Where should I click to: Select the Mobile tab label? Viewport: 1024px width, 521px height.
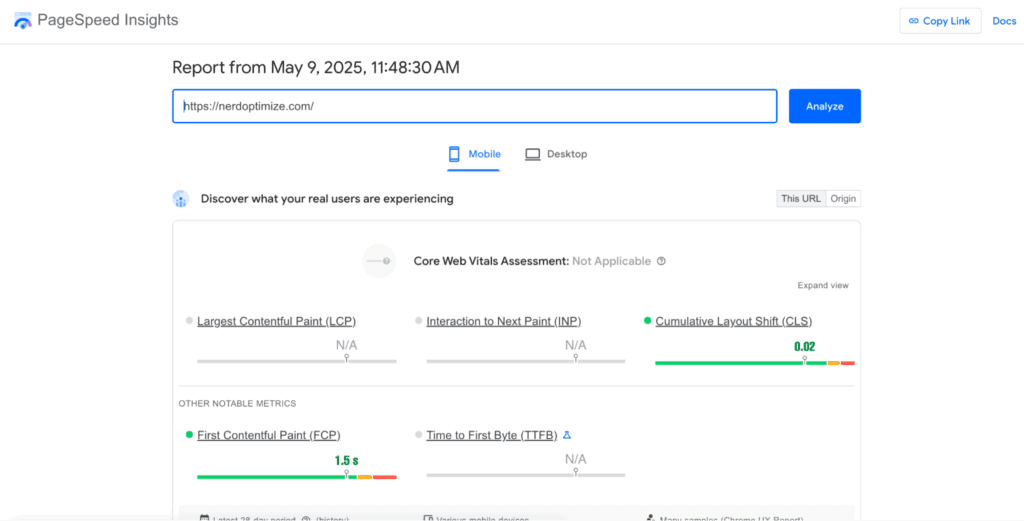pos(485,154)
